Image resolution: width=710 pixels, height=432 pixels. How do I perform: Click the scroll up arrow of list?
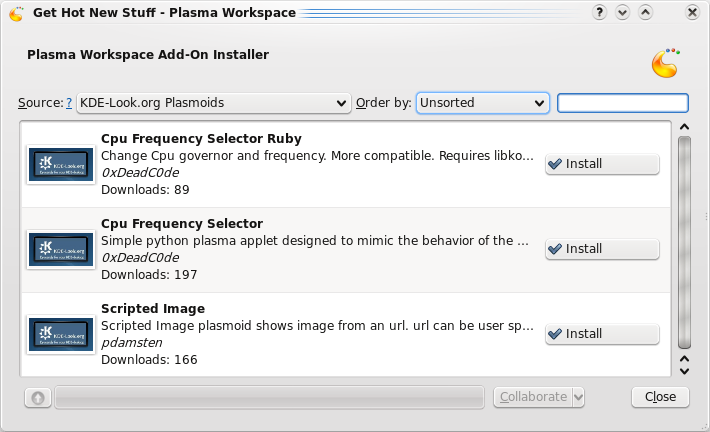tap(684, 127)
